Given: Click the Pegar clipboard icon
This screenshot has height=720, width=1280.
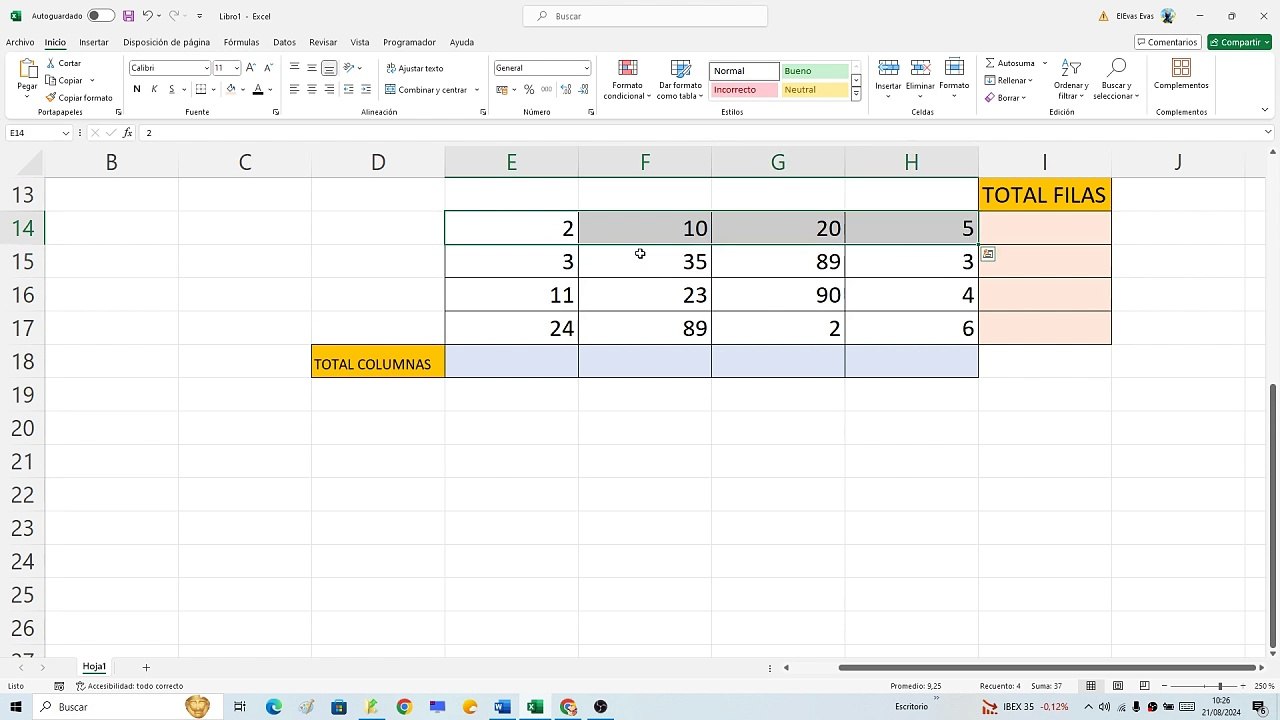Looking at the screenshot, I should pyautogui.click(x=27, y=70).
